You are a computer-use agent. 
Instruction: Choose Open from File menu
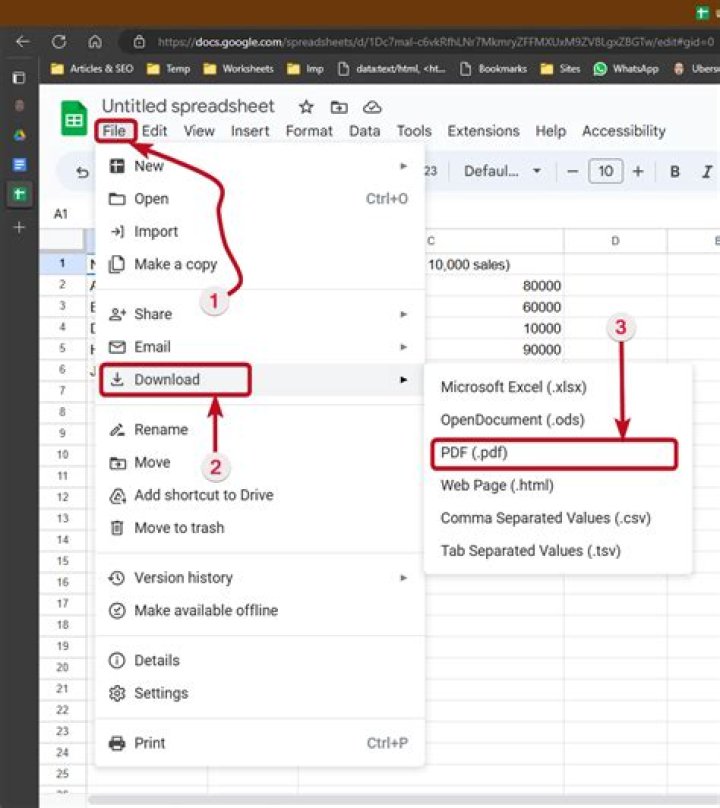pyautogui.click(x=260, y=199)
